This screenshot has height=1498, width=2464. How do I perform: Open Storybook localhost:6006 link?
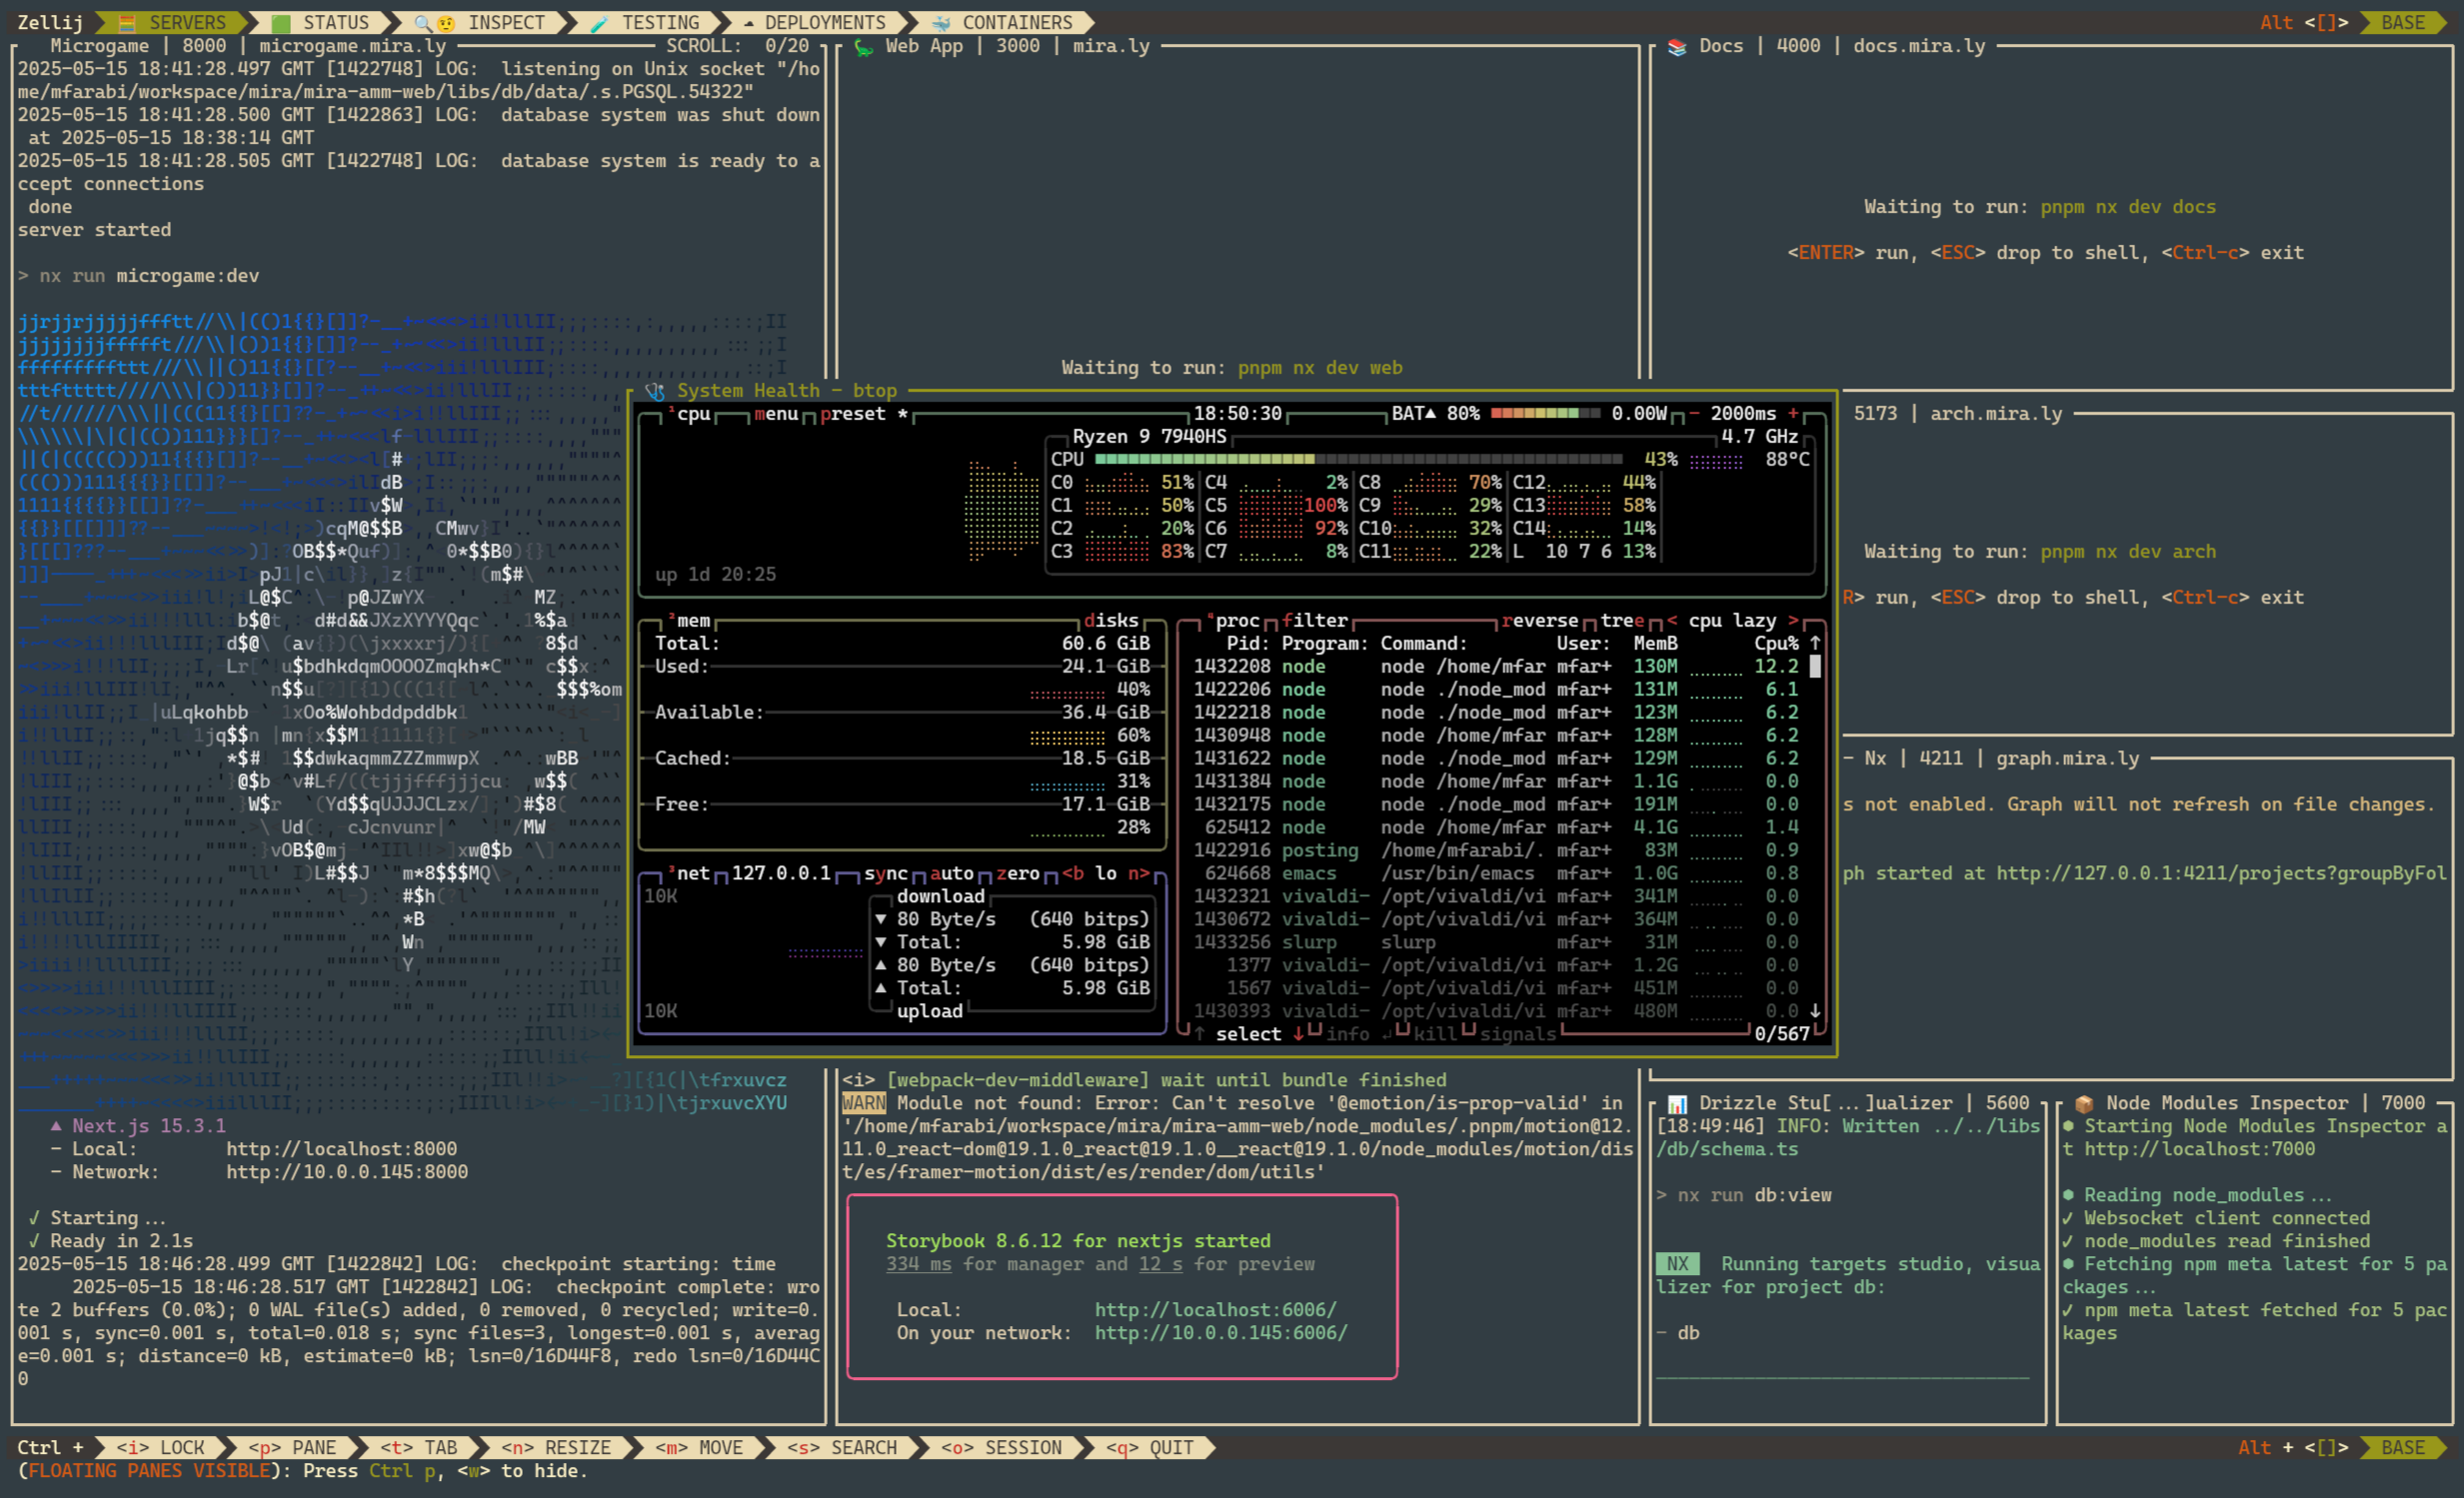pos(1215,1310)
